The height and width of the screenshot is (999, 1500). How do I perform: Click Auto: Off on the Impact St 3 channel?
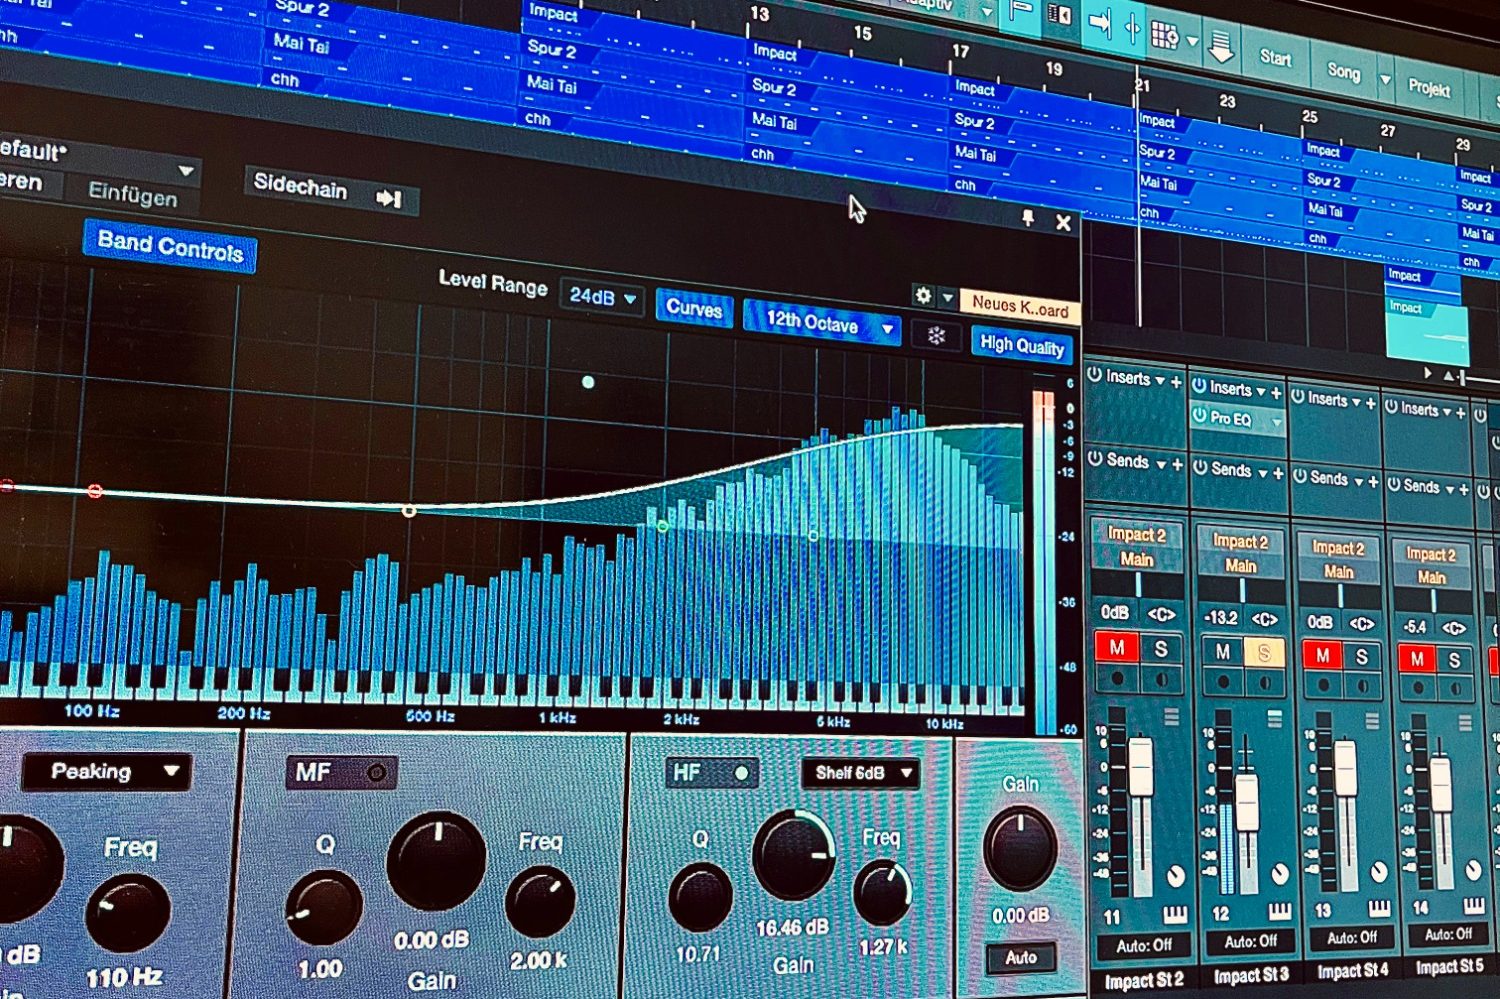coord(1250,941)
